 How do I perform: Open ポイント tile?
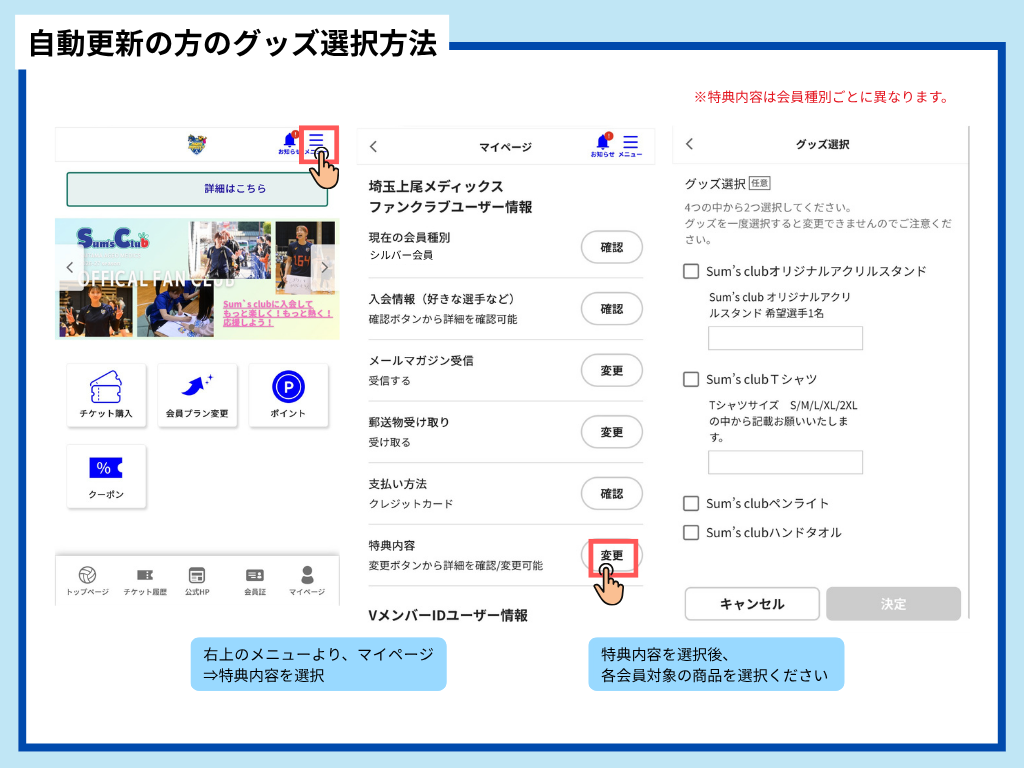(288, 395)
